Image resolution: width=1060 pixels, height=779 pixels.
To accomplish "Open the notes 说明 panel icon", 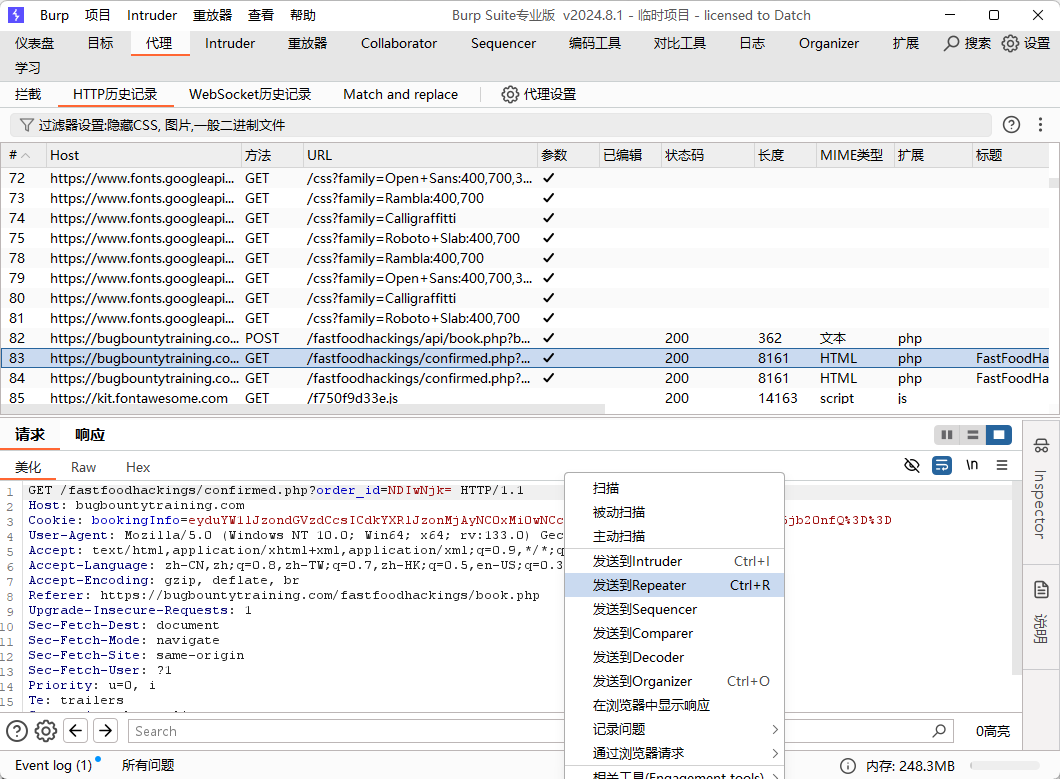I will pyautogui.click(x=1041, y=590).
